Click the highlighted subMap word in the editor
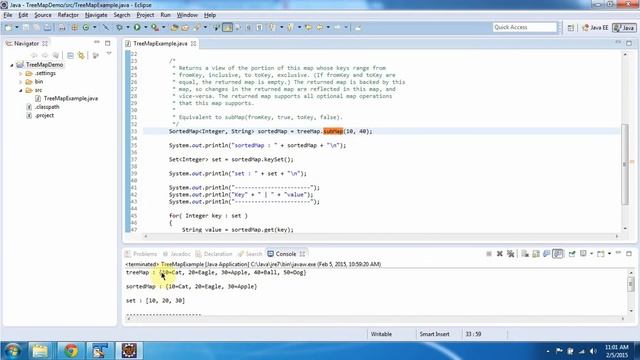The height and width of the screenshot is (360, 640). pos(333,131)
